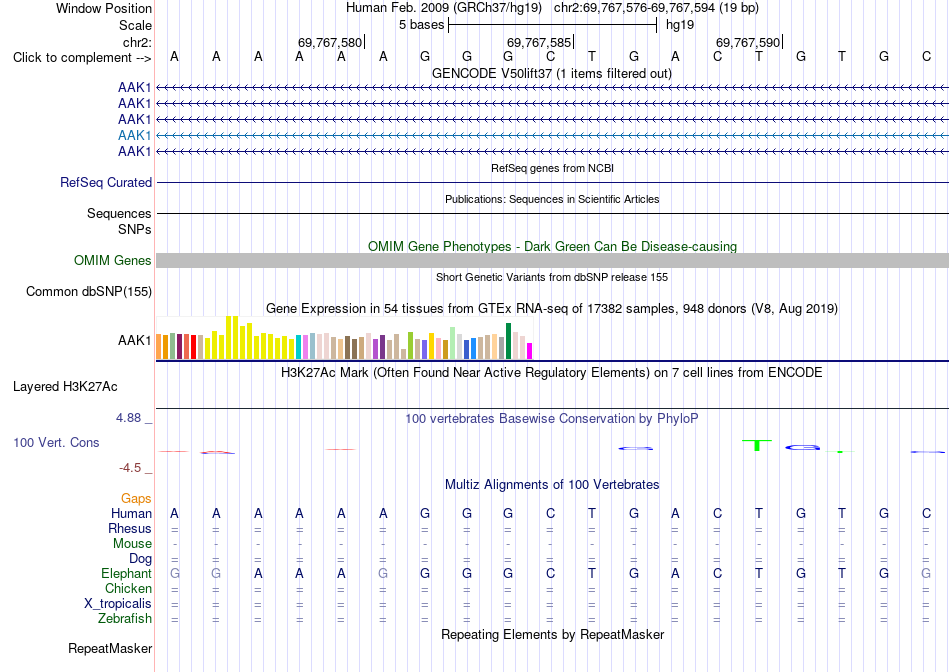Open '100 vertebrates Basewise Conservation by PhyloP' title
950x672 pixels.
tap(551, 418)
